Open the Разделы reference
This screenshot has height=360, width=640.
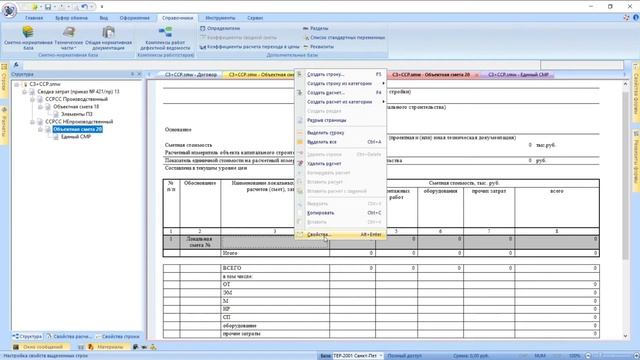tap(316, 29)
